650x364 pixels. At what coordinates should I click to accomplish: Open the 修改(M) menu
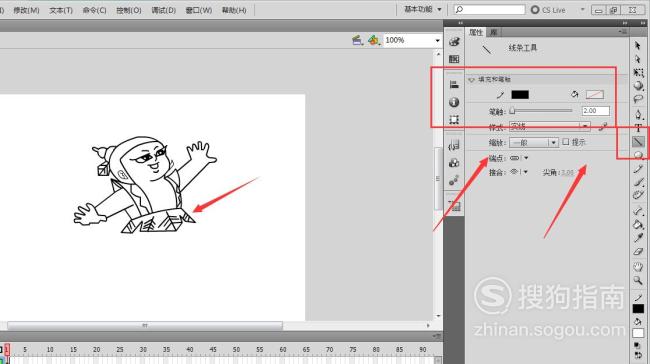coord(26,10)
